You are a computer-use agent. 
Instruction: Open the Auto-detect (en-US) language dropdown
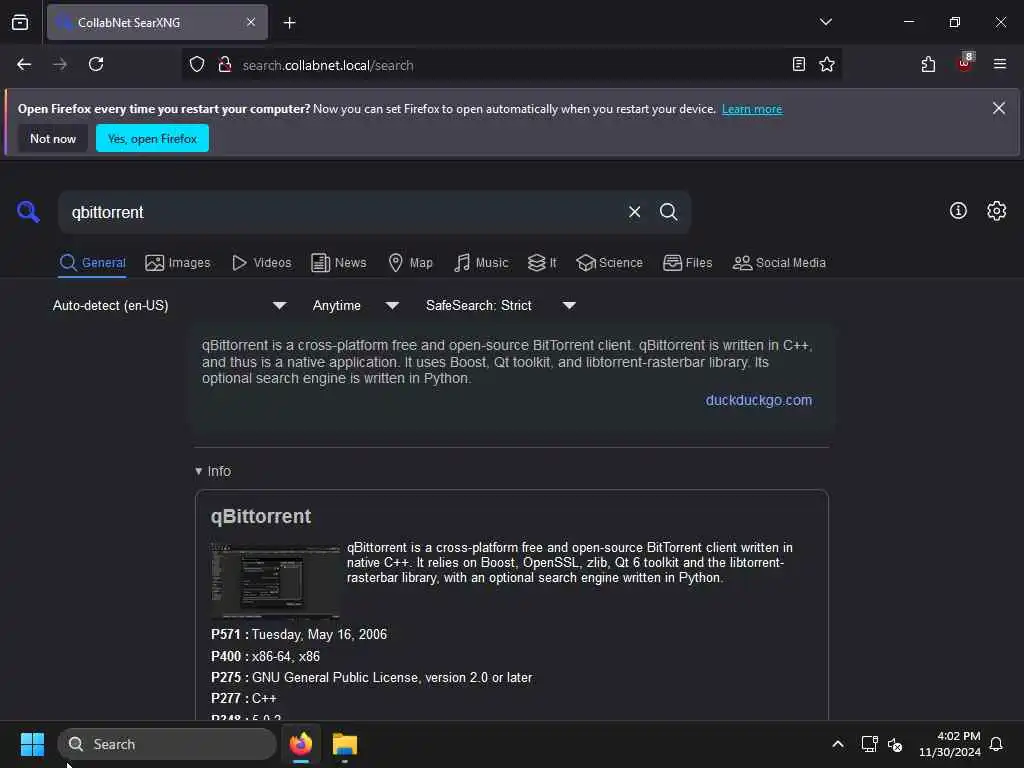[x=169, y=306]
